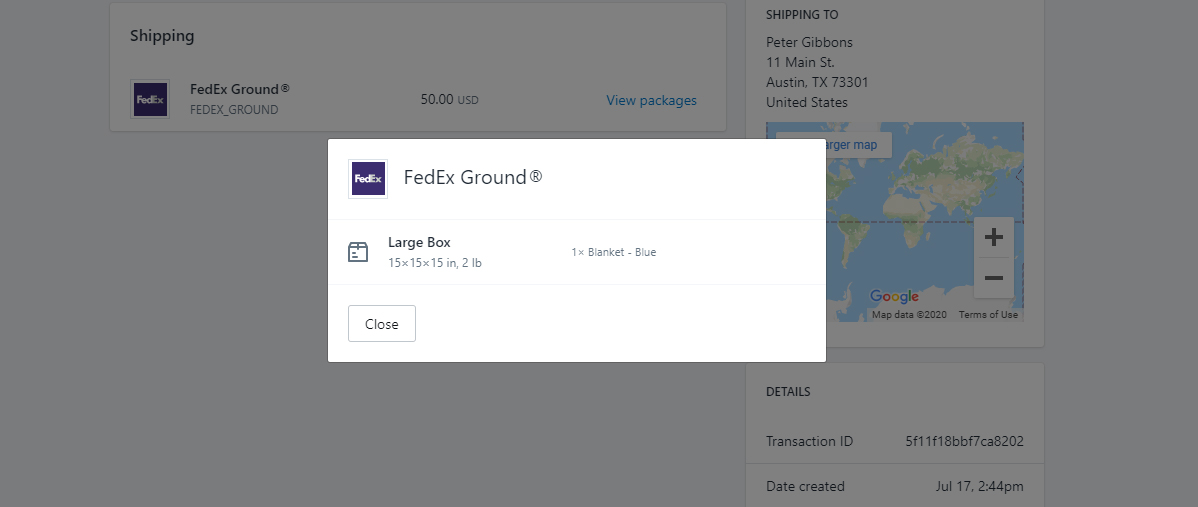Click the 50.00 USD shipping price
Screen dimensions: 1198x507
coord(449,99)
